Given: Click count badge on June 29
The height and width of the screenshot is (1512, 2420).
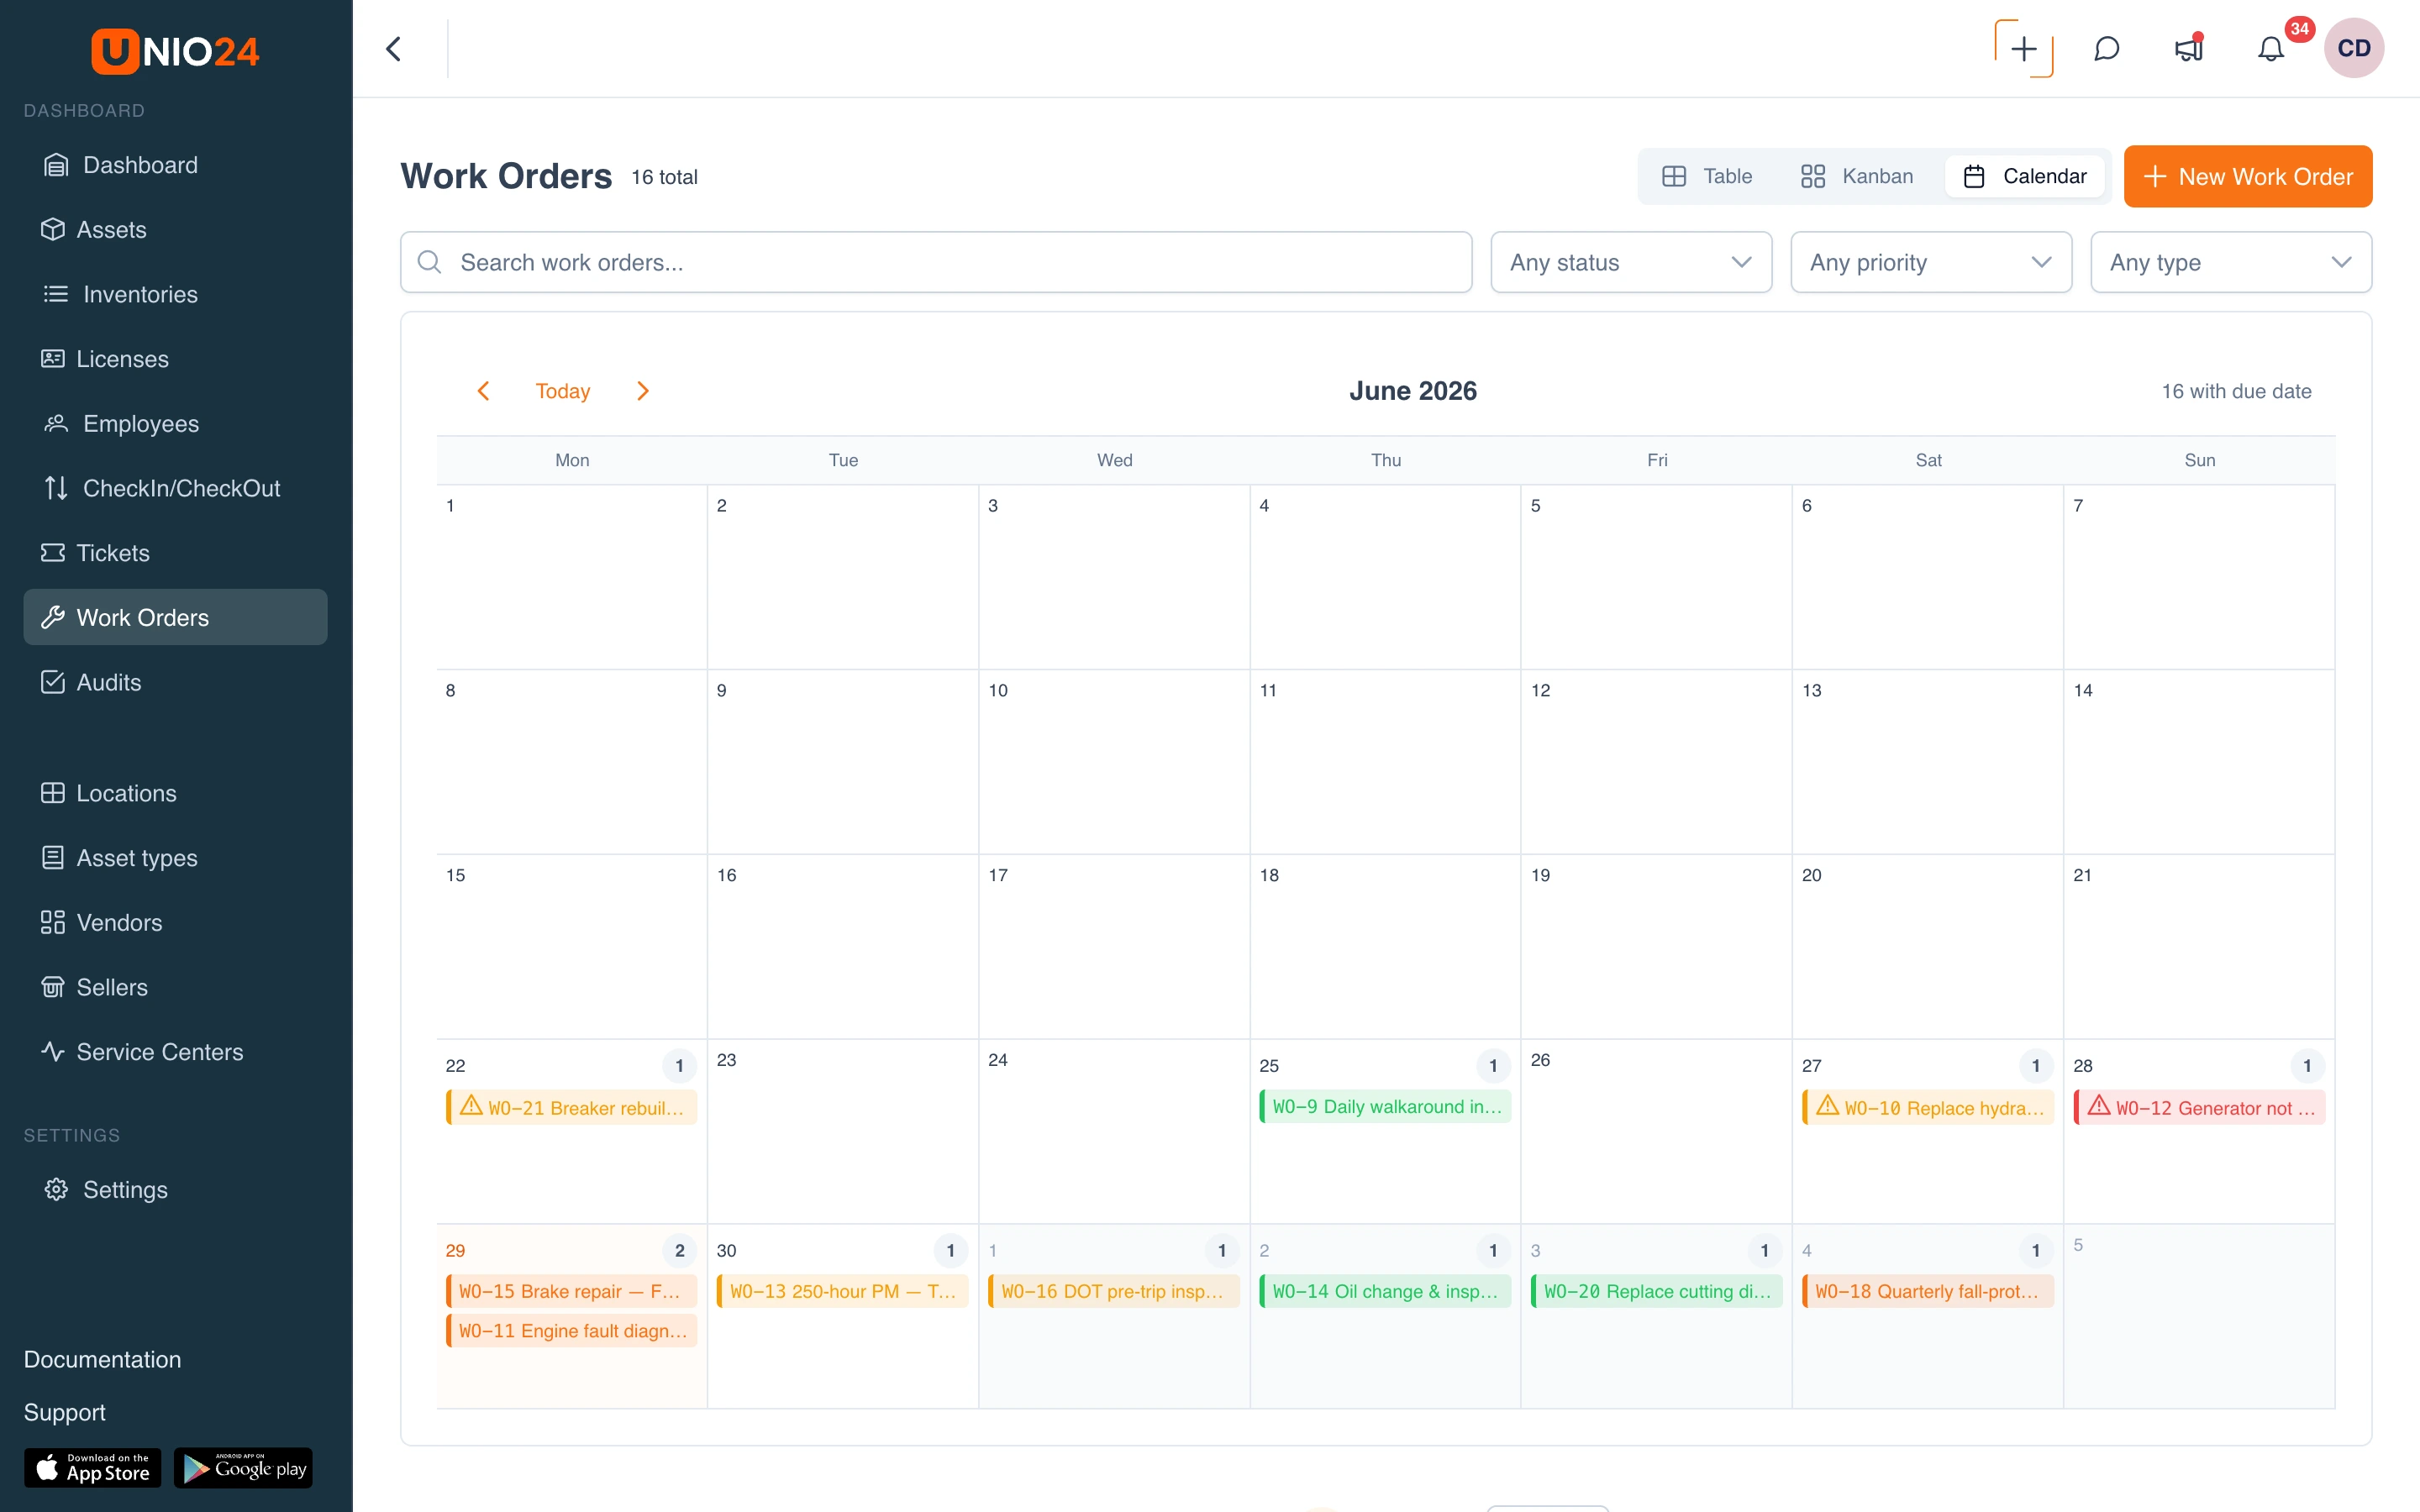Looking at the screenshot, I should [x=680, y=1250].
